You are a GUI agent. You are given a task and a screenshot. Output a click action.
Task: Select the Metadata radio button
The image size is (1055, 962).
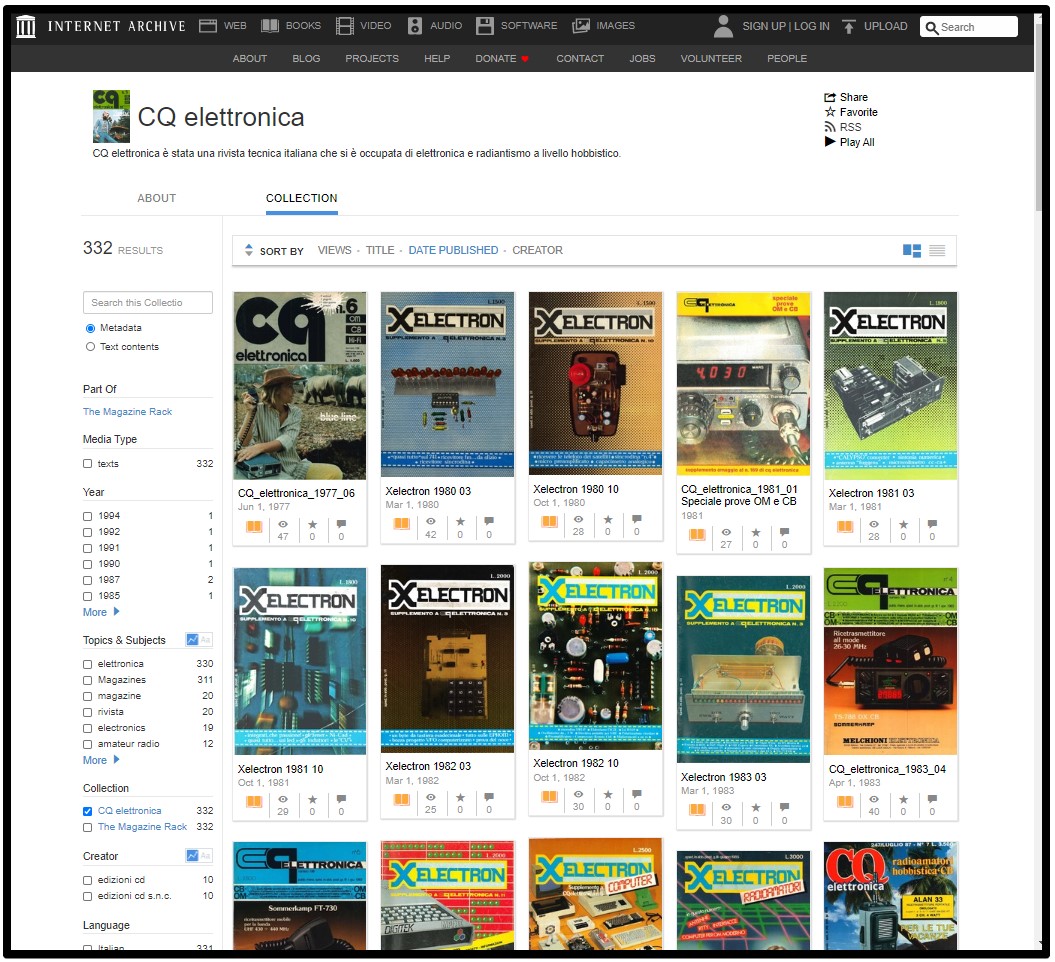click(x=90, y=328)
